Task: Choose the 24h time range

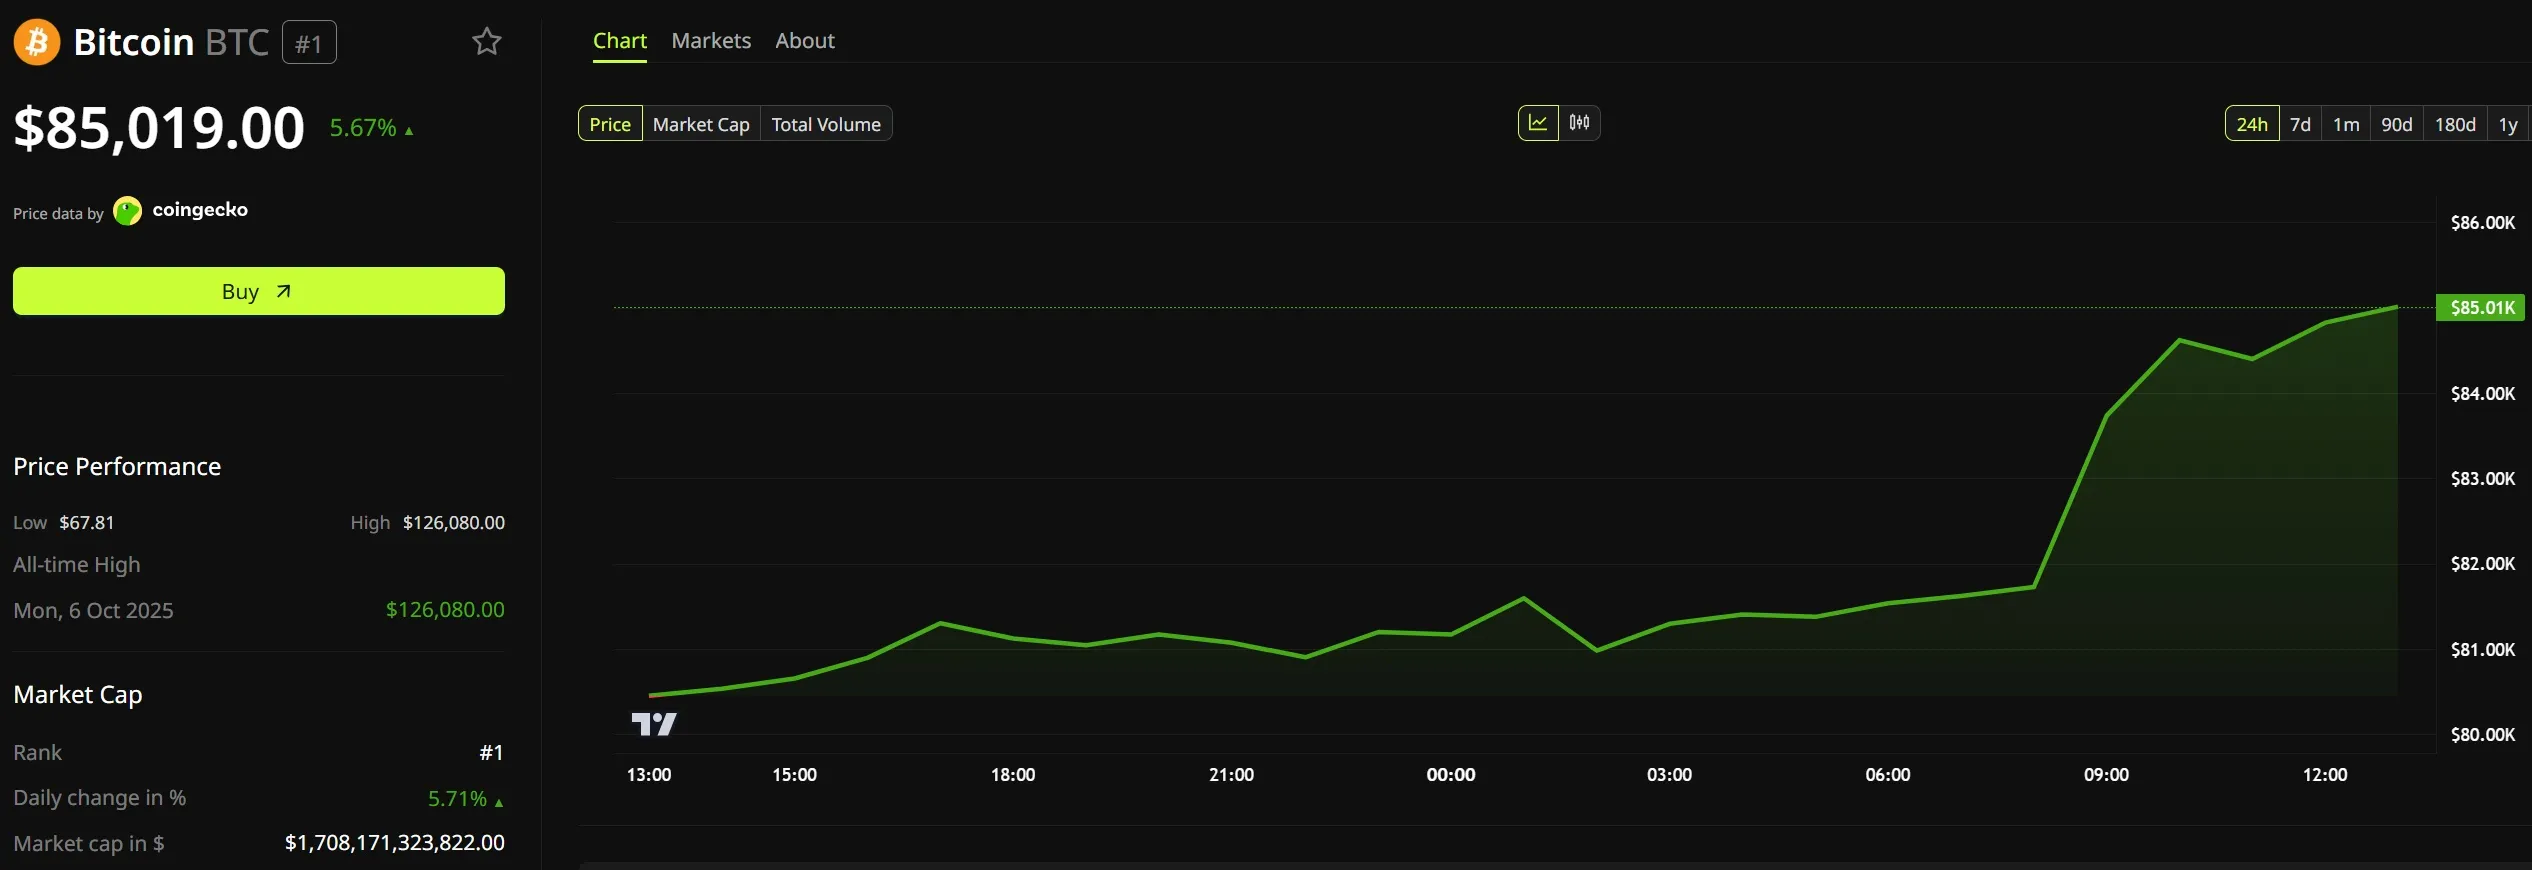Action: coord(2252,124)
